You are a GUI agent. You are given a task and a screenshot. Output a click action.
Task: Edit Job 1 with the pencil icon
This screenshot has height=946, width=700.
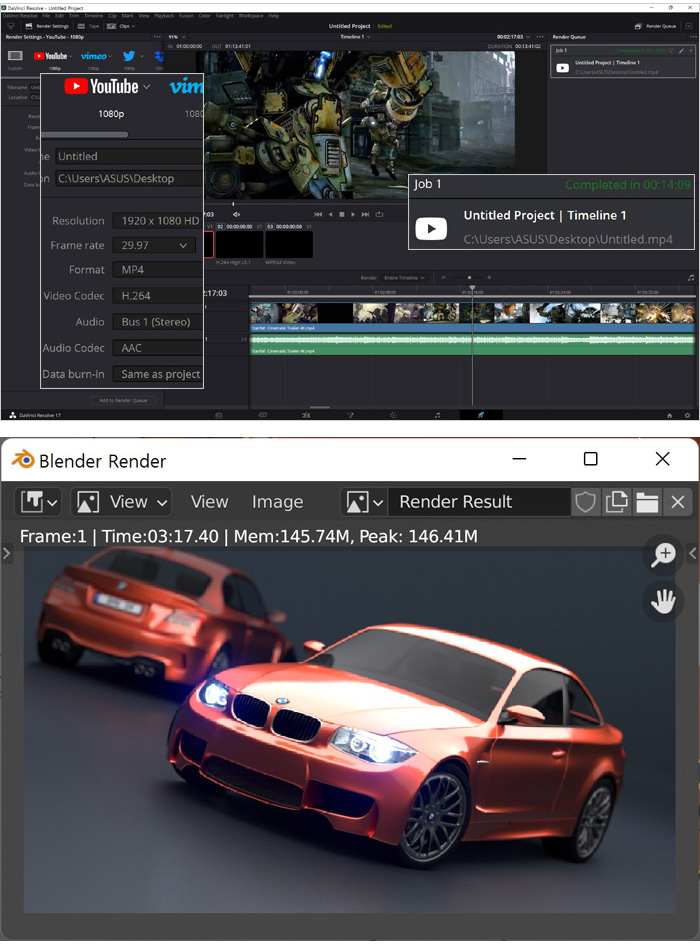tap(681, 51)
